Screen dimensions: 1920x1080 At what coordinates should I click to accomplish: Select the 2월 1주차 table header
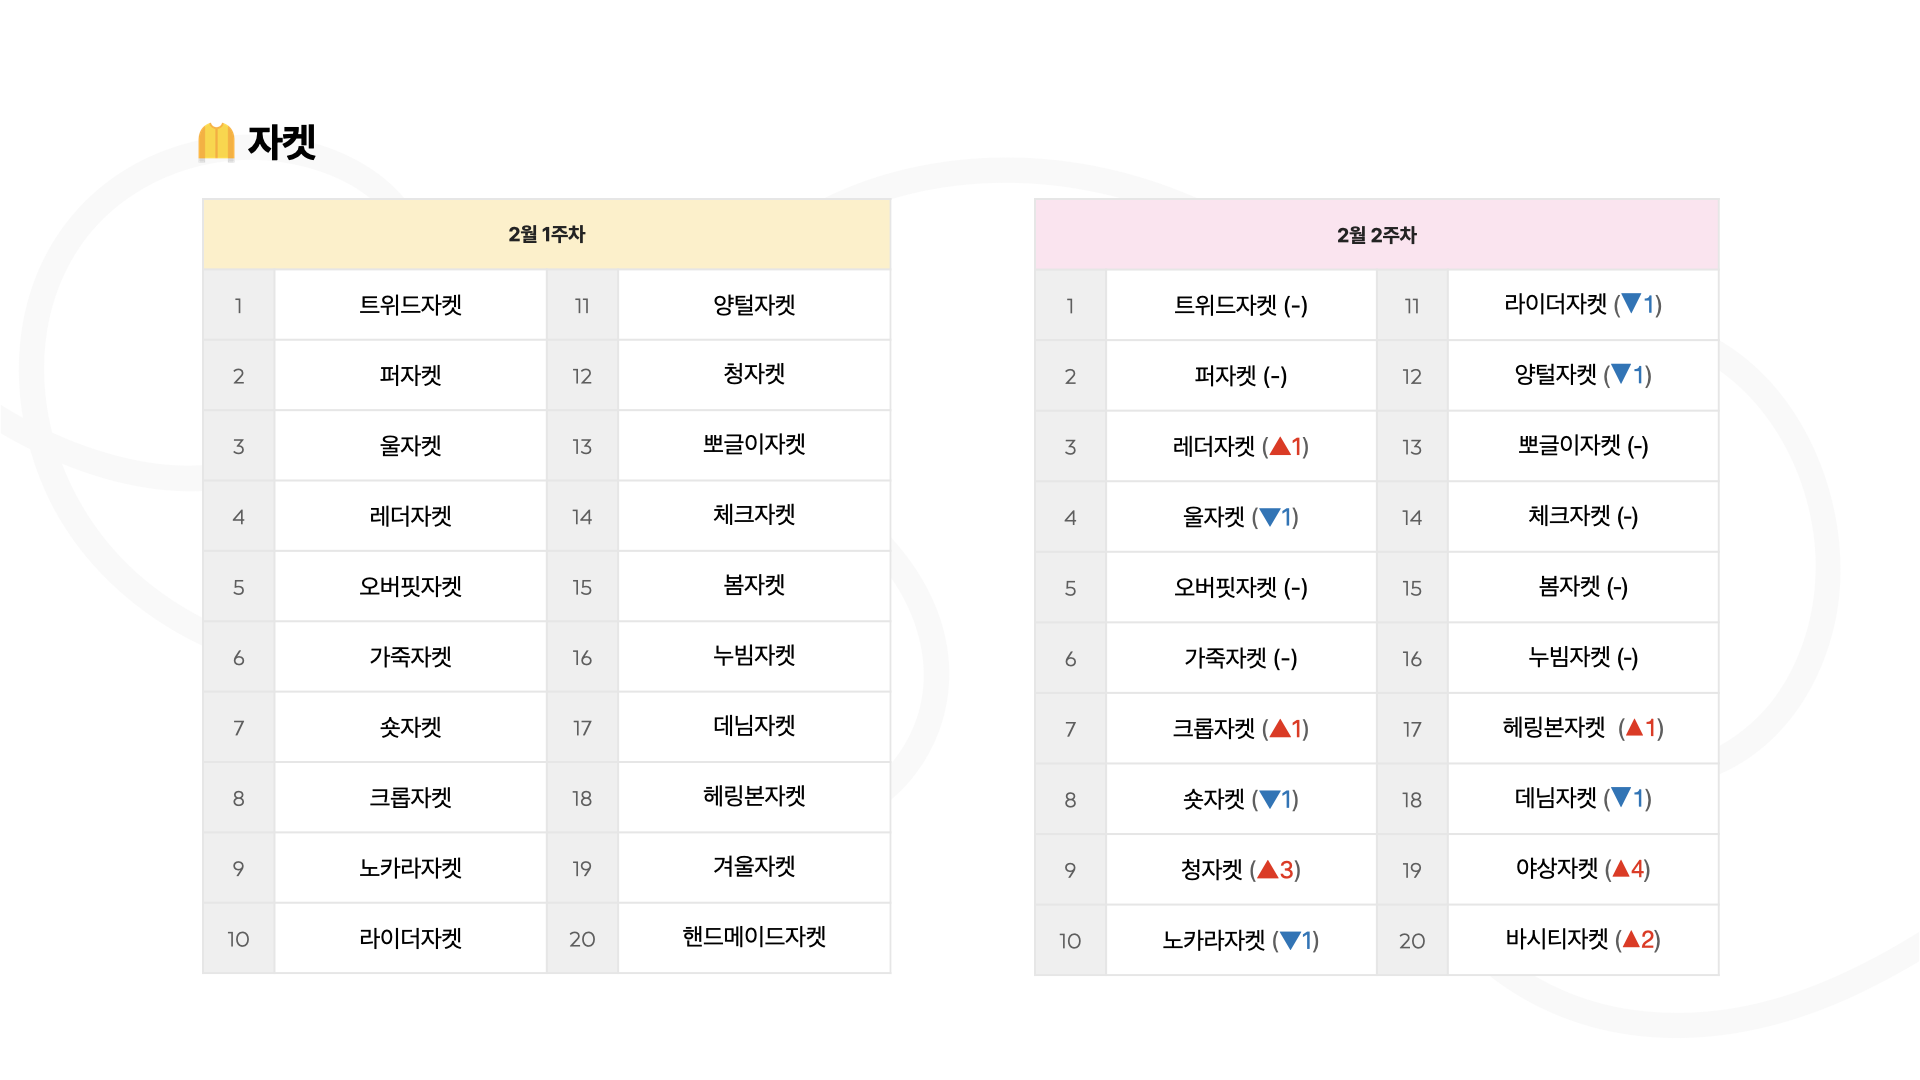546,234
